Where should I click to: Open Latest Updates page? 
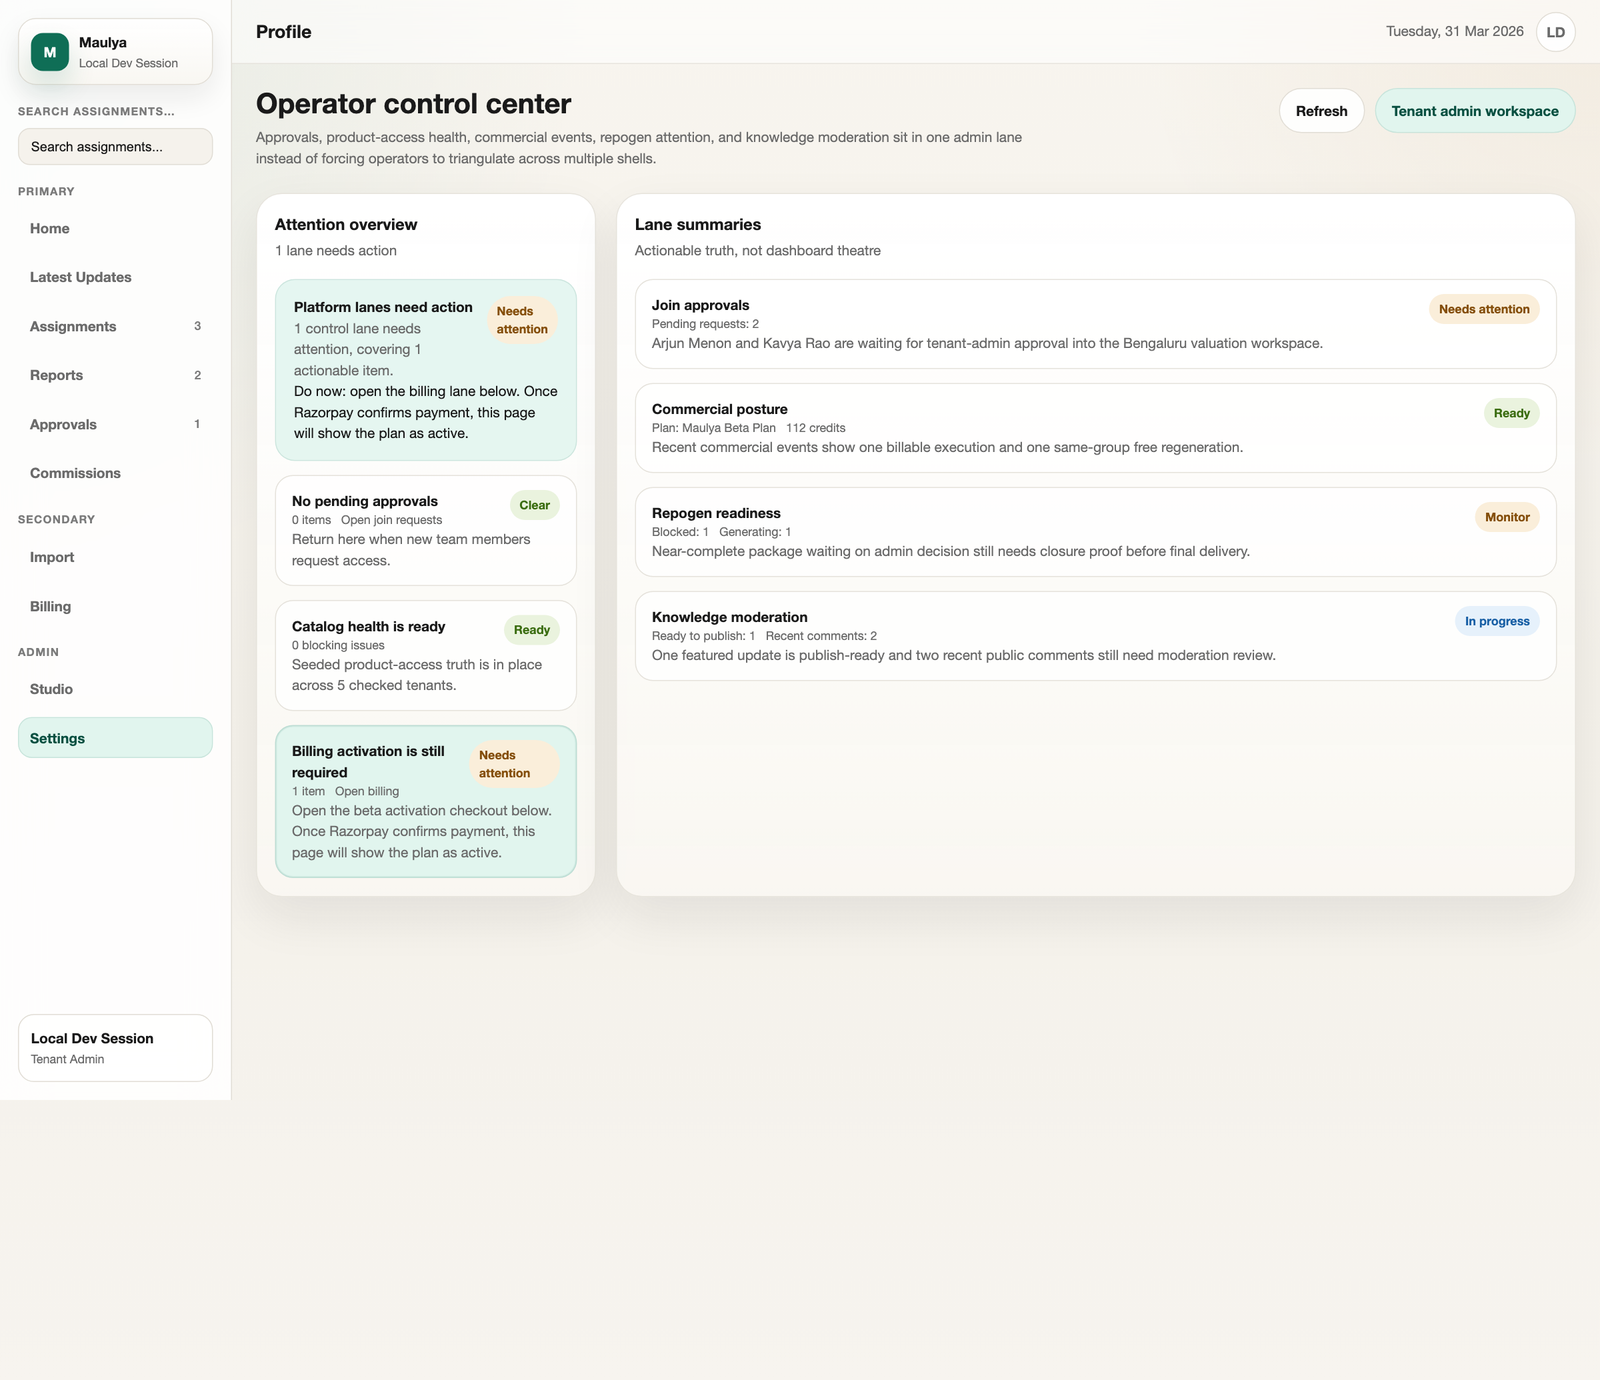tap(81, 278)
